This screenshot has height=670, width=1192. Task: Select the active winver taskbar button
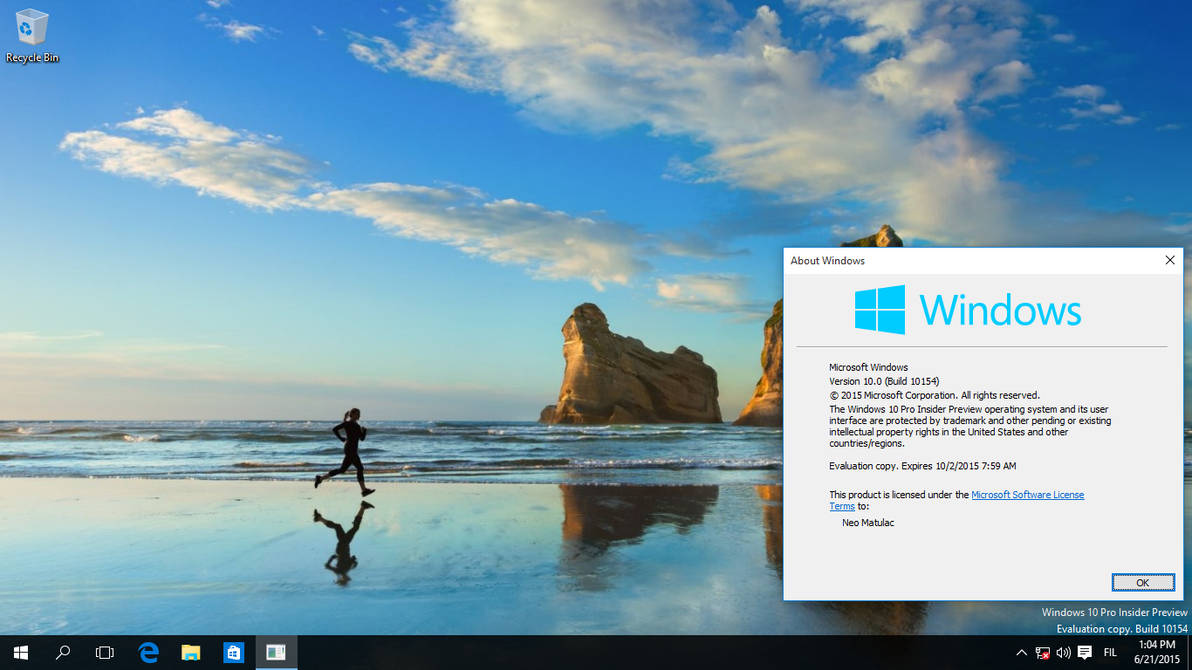276,653
